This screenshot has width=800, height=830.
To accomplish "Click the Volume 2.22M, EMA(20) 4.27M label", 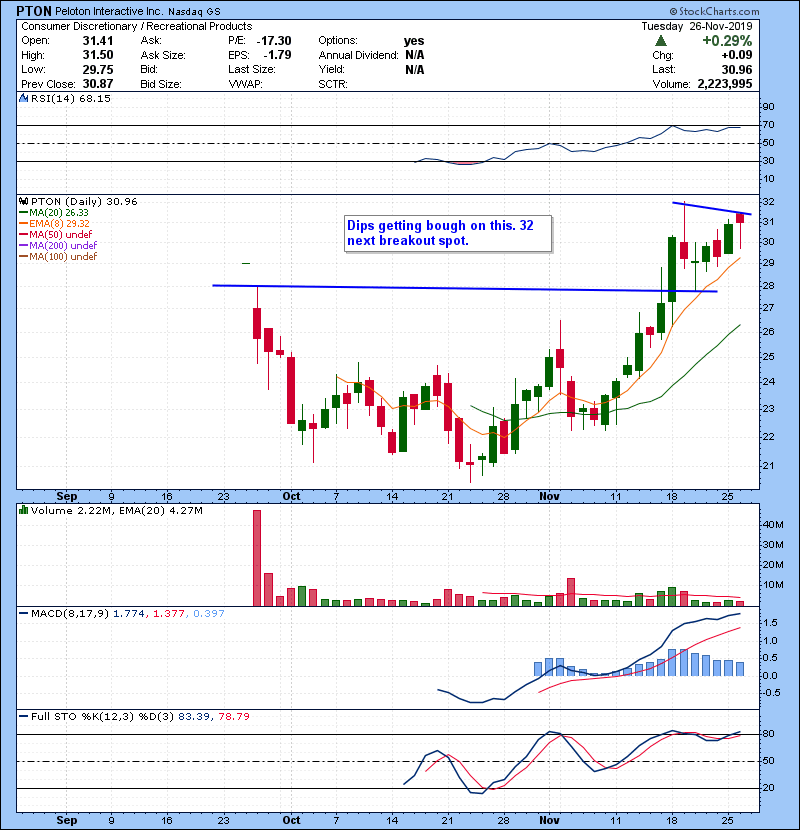I will [116, 511].
